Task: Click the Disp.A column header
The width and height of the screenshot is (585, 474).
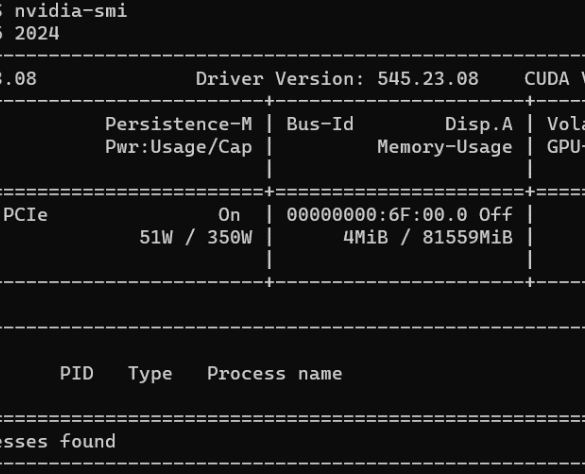Action: tap(479, 125)
